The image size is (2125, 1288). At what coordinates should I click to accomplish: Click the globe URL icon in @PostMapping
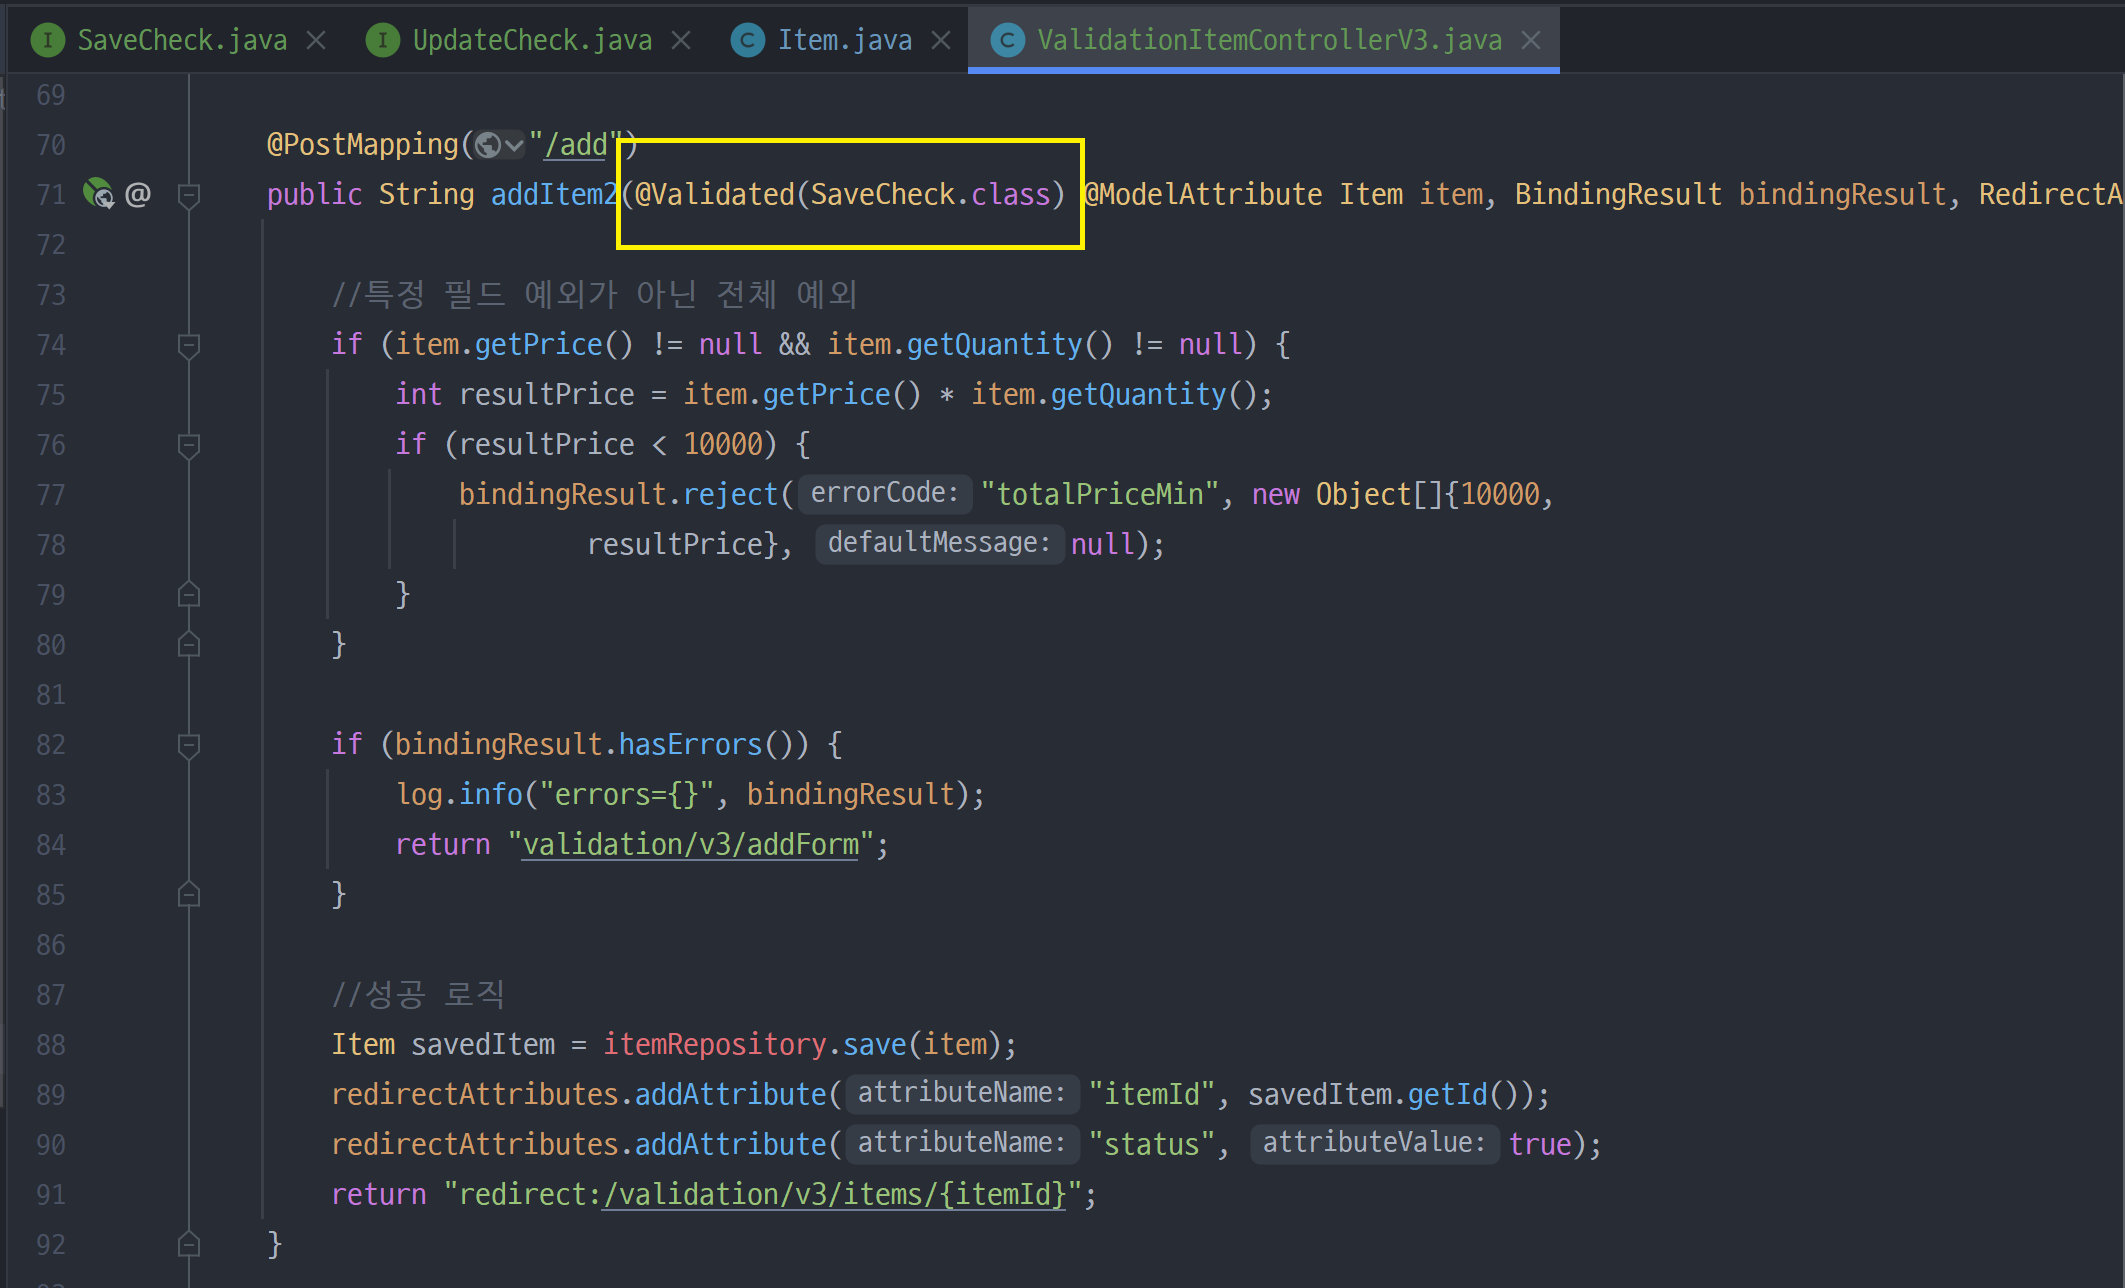coord(487,145)
